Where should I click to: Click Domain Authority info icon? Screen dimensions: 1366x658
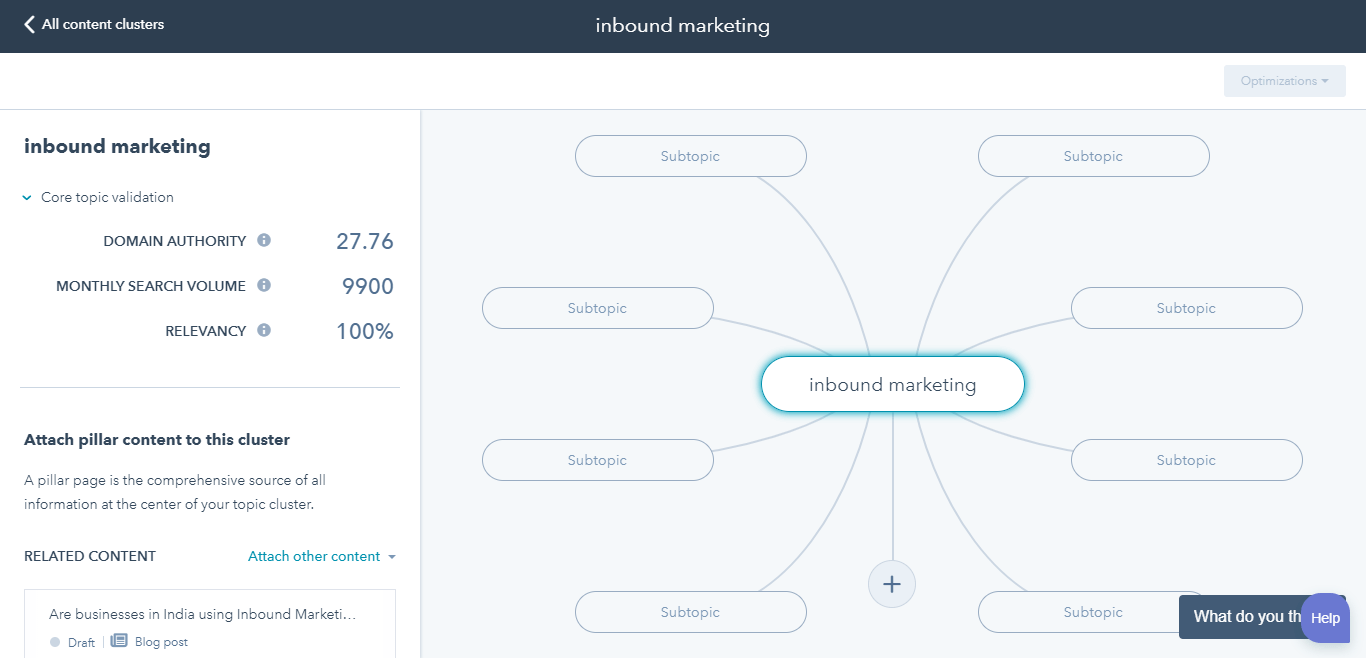pyautogui.click(x=264, y=240)
